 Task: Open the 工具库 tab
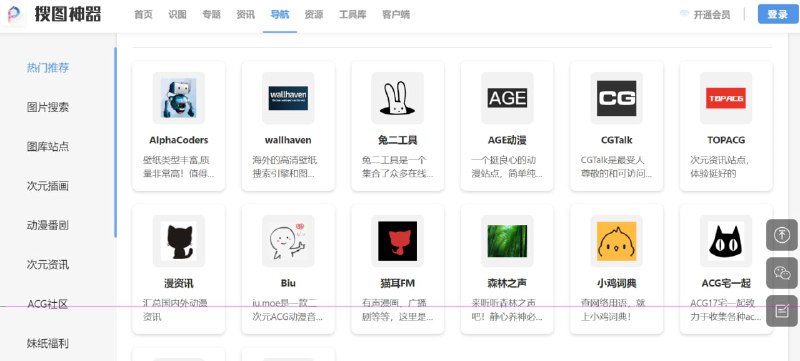click(353, 15)
